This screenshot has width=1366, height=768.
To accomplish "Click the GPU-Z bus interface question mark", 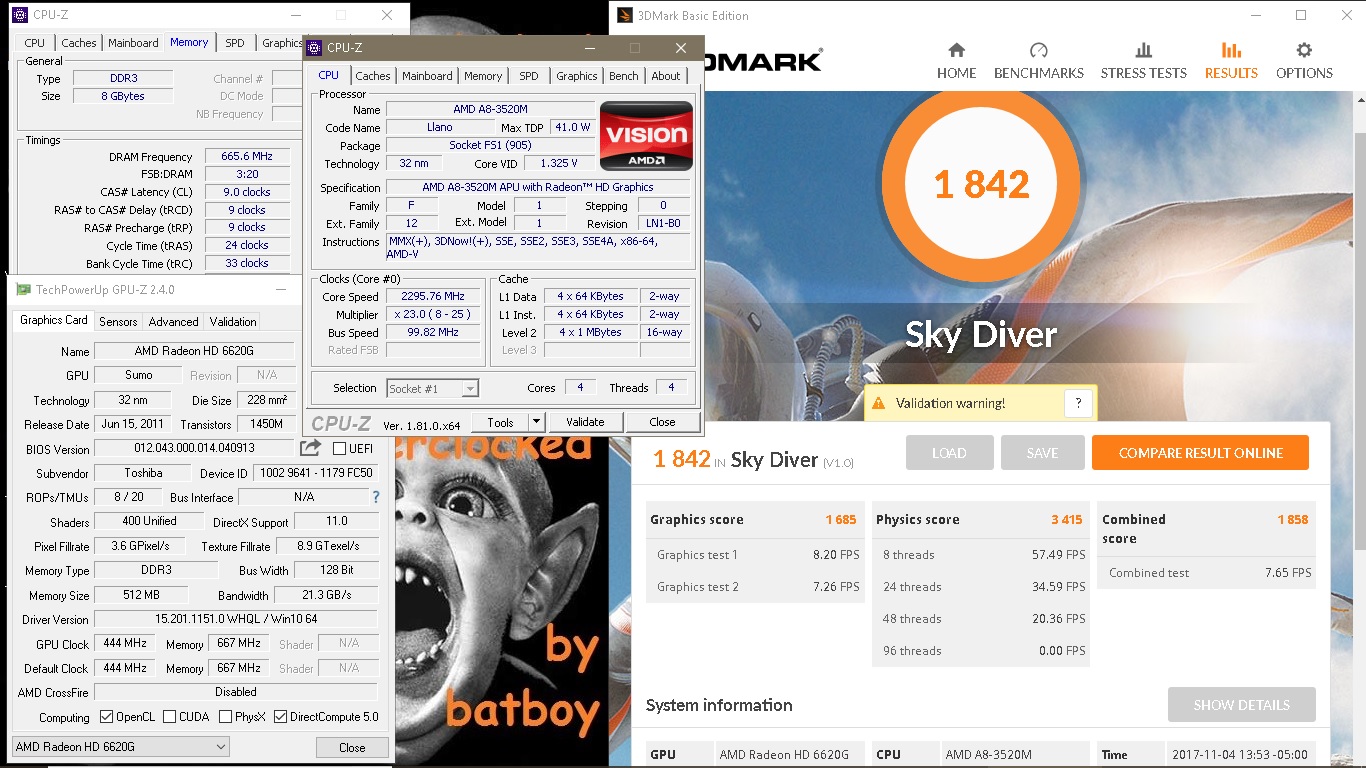I will pos(376,497).
